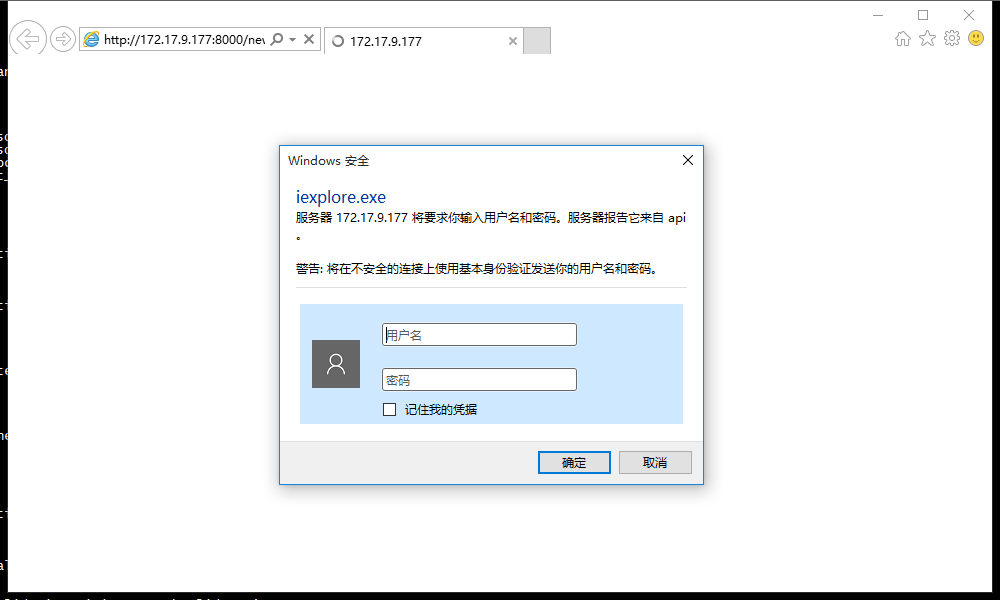The width and height of the screenshot is (1000, 600).
Task: Open Favorites star icon
Action: 927,38
